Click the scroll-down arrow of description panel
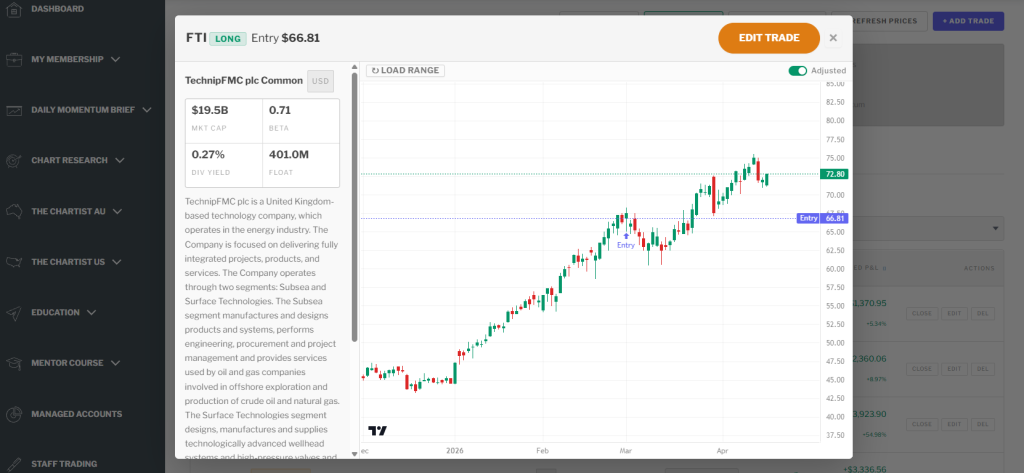Image resolution: width=1024 pixels, height=473 pixels. coord(355,453)
